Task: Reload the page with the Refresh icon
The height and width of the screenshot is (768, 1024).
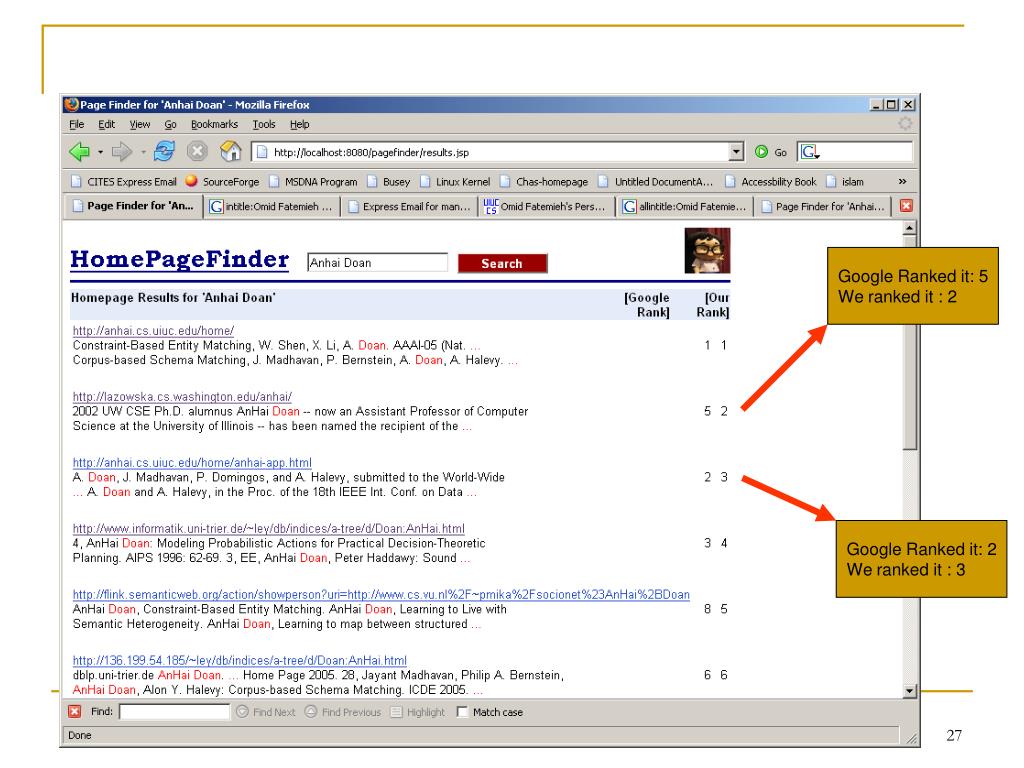Action: click(x=164, y=152)
